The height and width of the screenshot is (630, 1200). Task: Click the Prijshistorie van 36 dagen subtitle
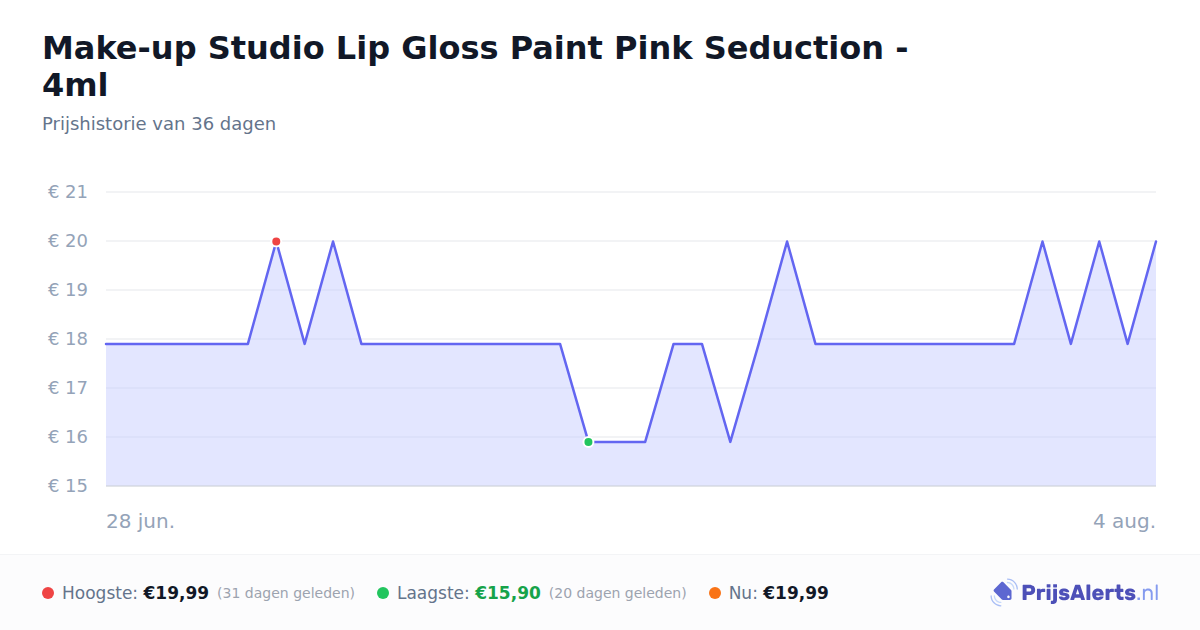(x=159, y=124)
